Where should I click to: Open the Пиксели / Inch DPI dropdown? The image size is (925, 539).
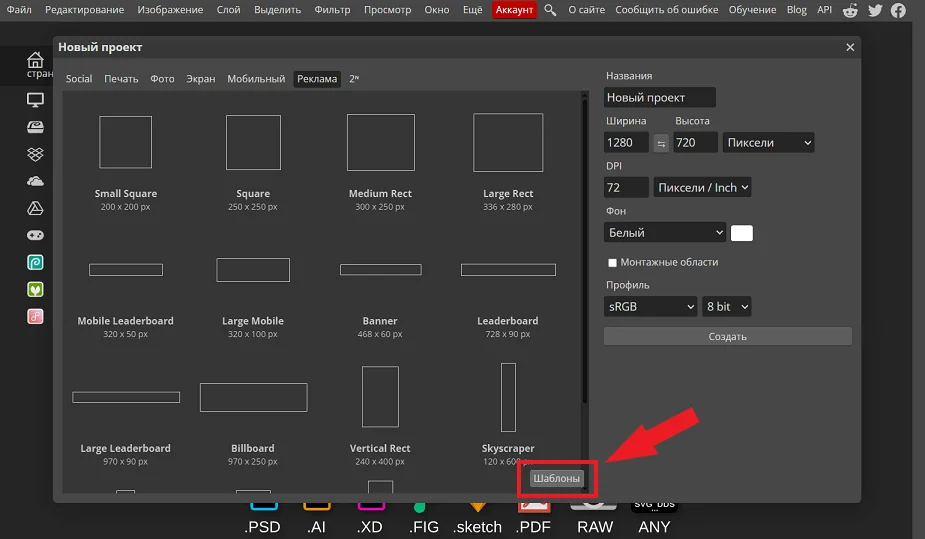[x=702, y=187]
